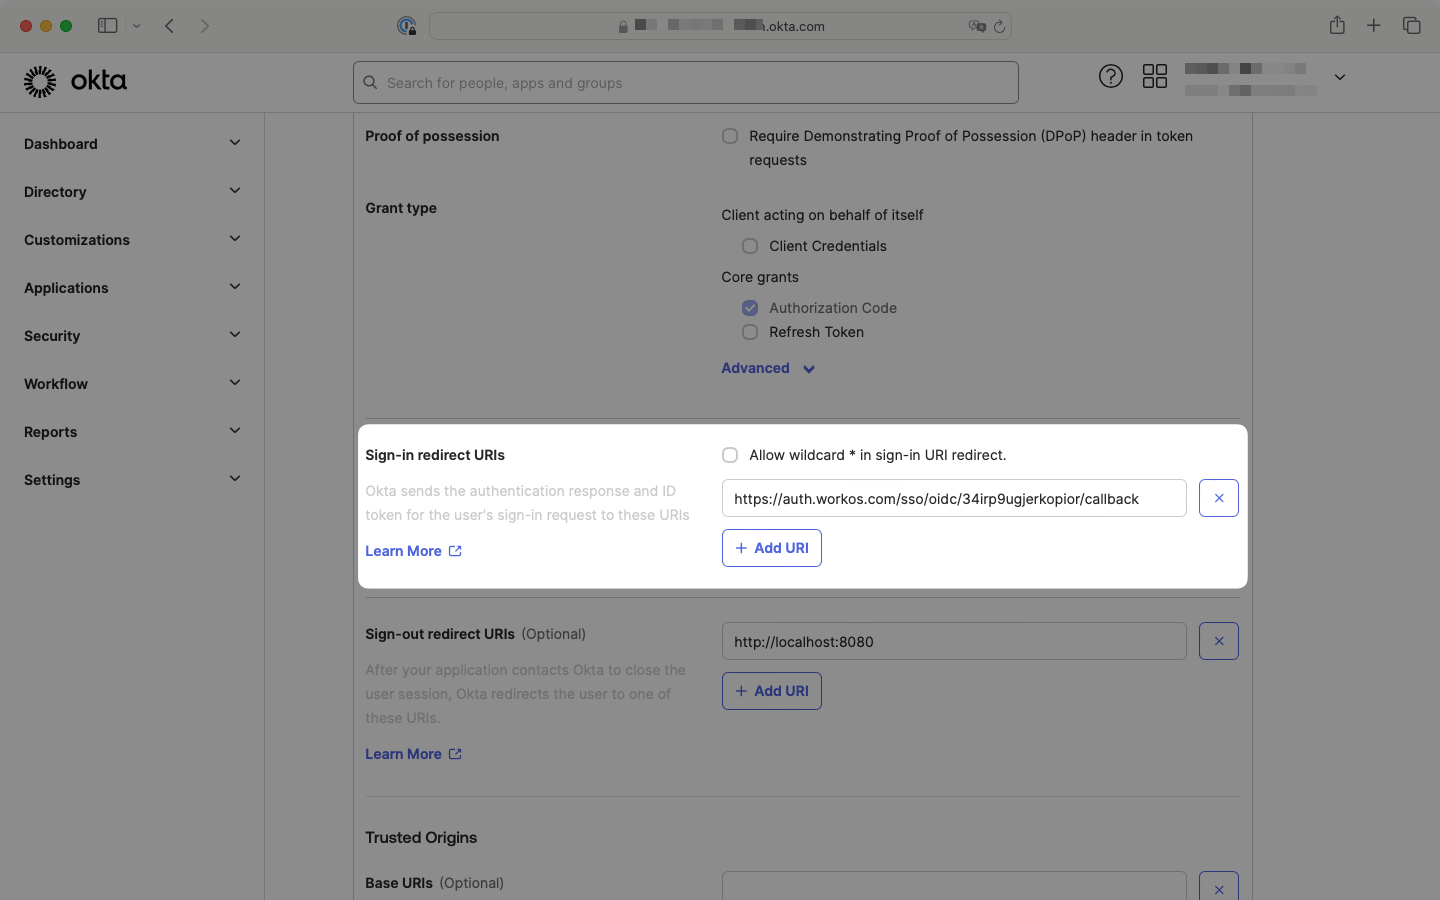This screenshot has height=900, width=1440.
Task: Disable the Authorization Code checkbox
Action: [750, 308]
